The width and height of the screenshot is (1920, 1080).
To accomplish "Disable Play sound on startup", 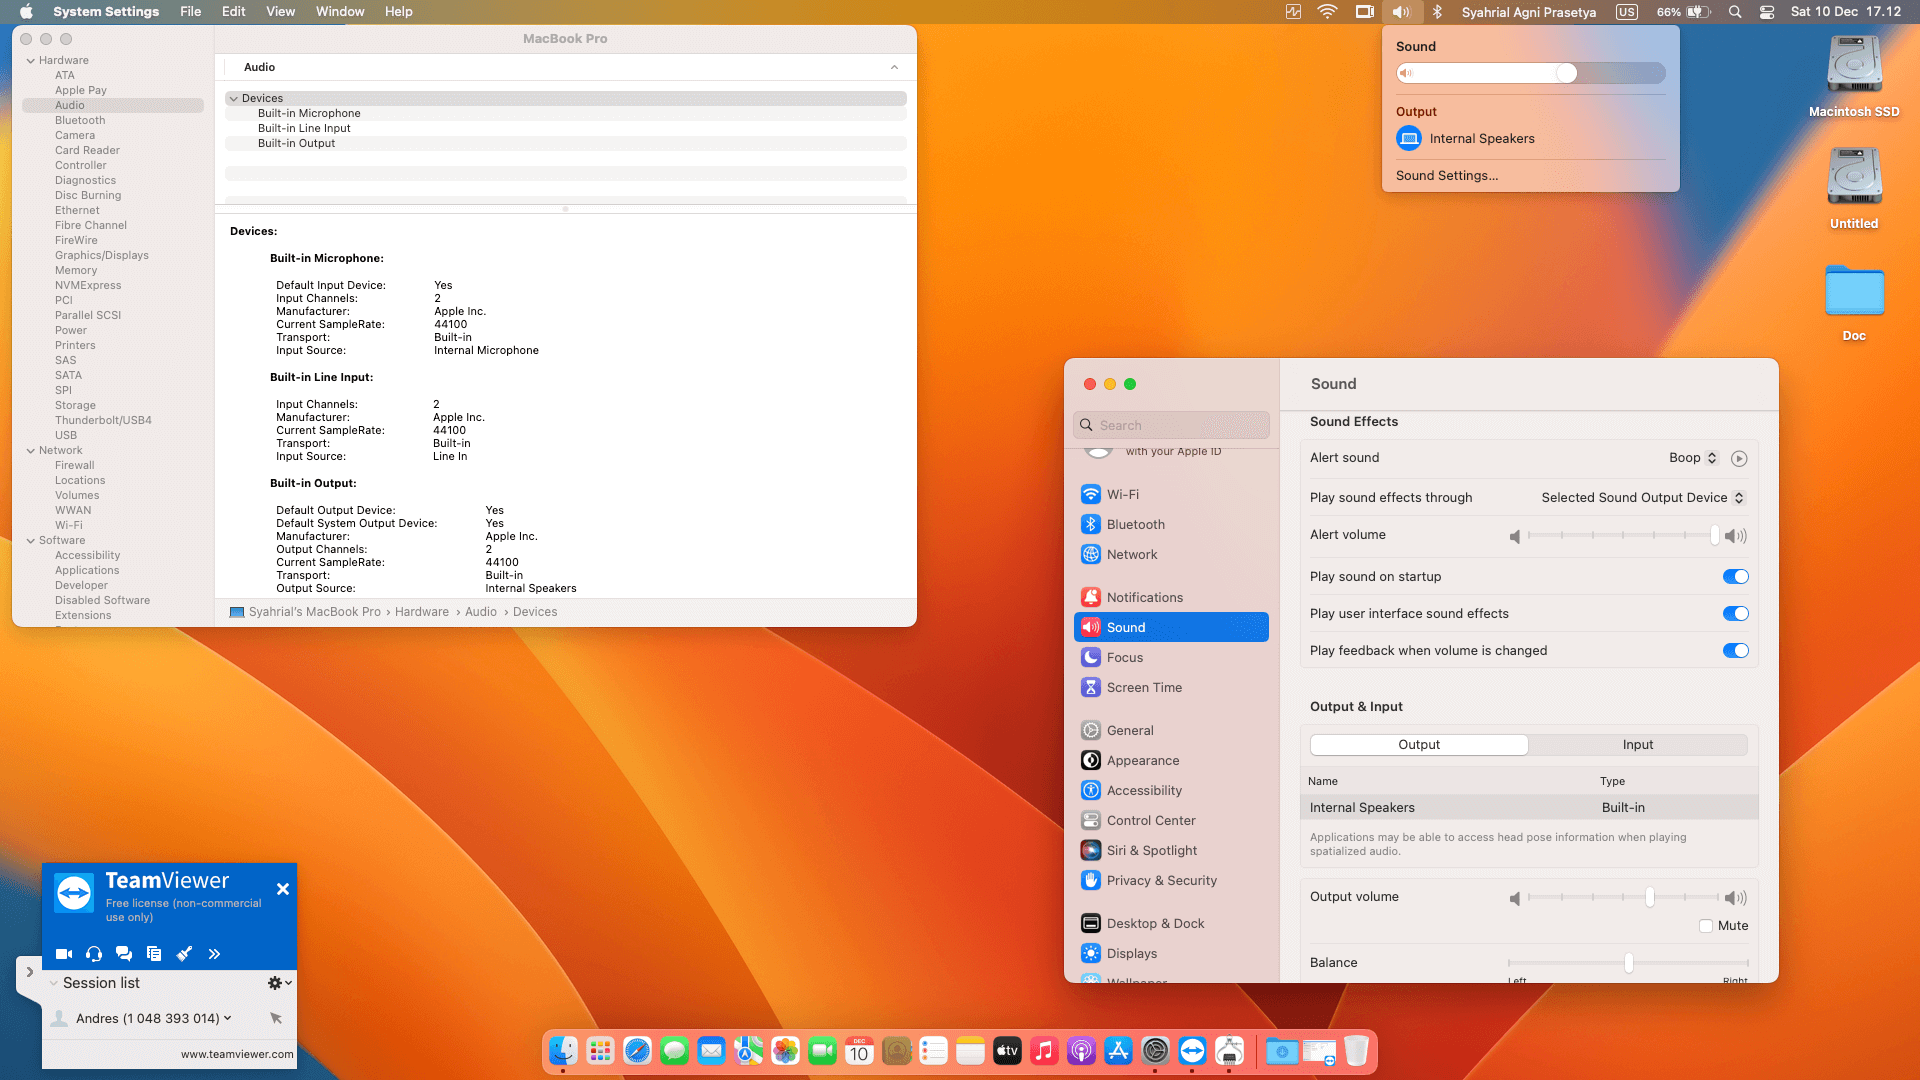I will (1735, 577).
